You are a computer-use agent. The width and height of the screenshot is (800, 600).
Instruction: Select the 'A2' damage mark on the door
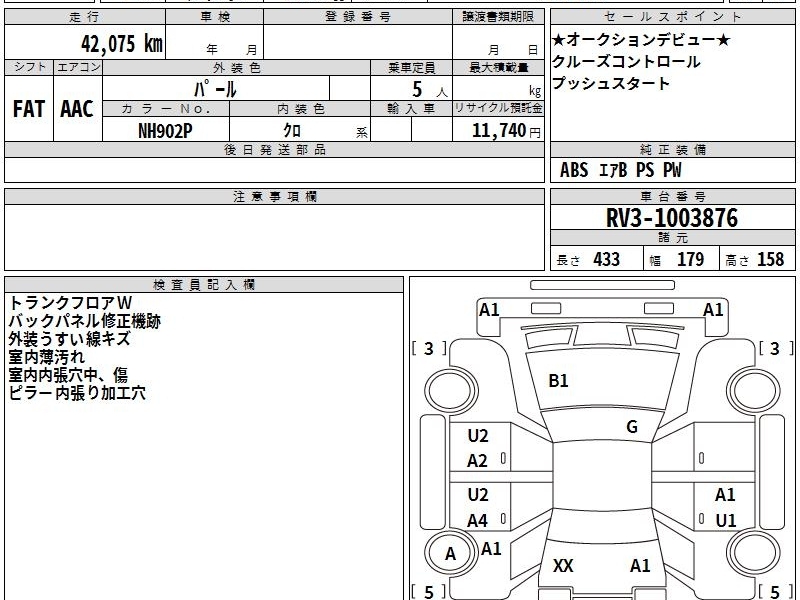[x=478, y=461]
